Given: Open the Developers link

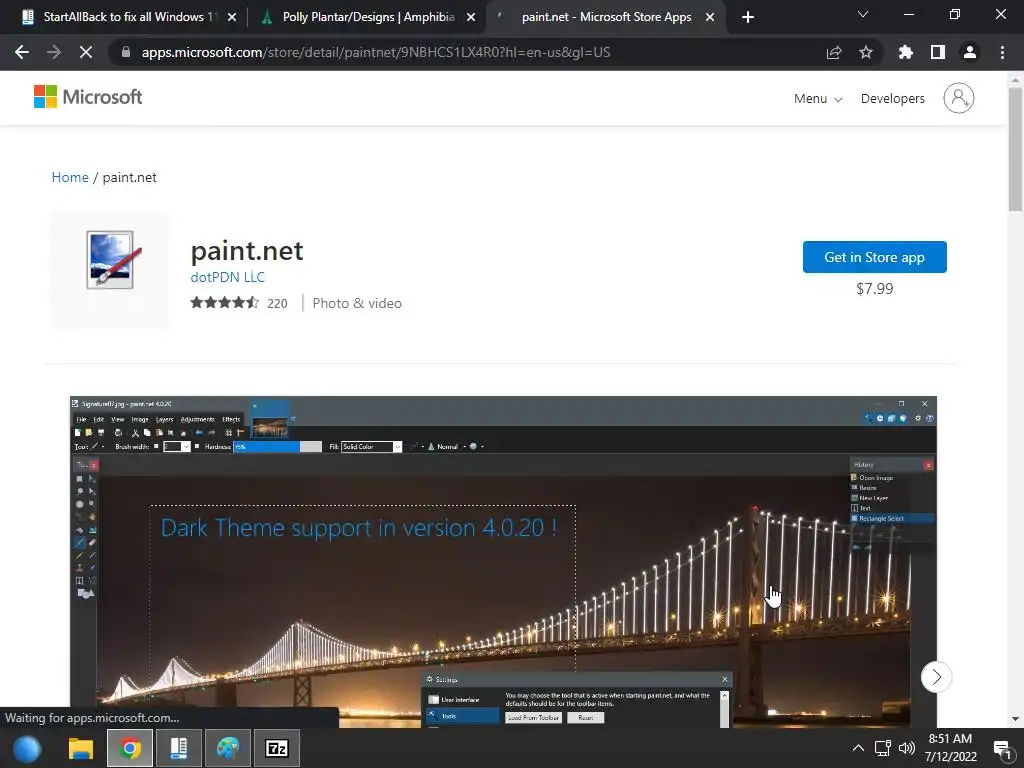Looking at the screenshot, I should tap(893, 99).
